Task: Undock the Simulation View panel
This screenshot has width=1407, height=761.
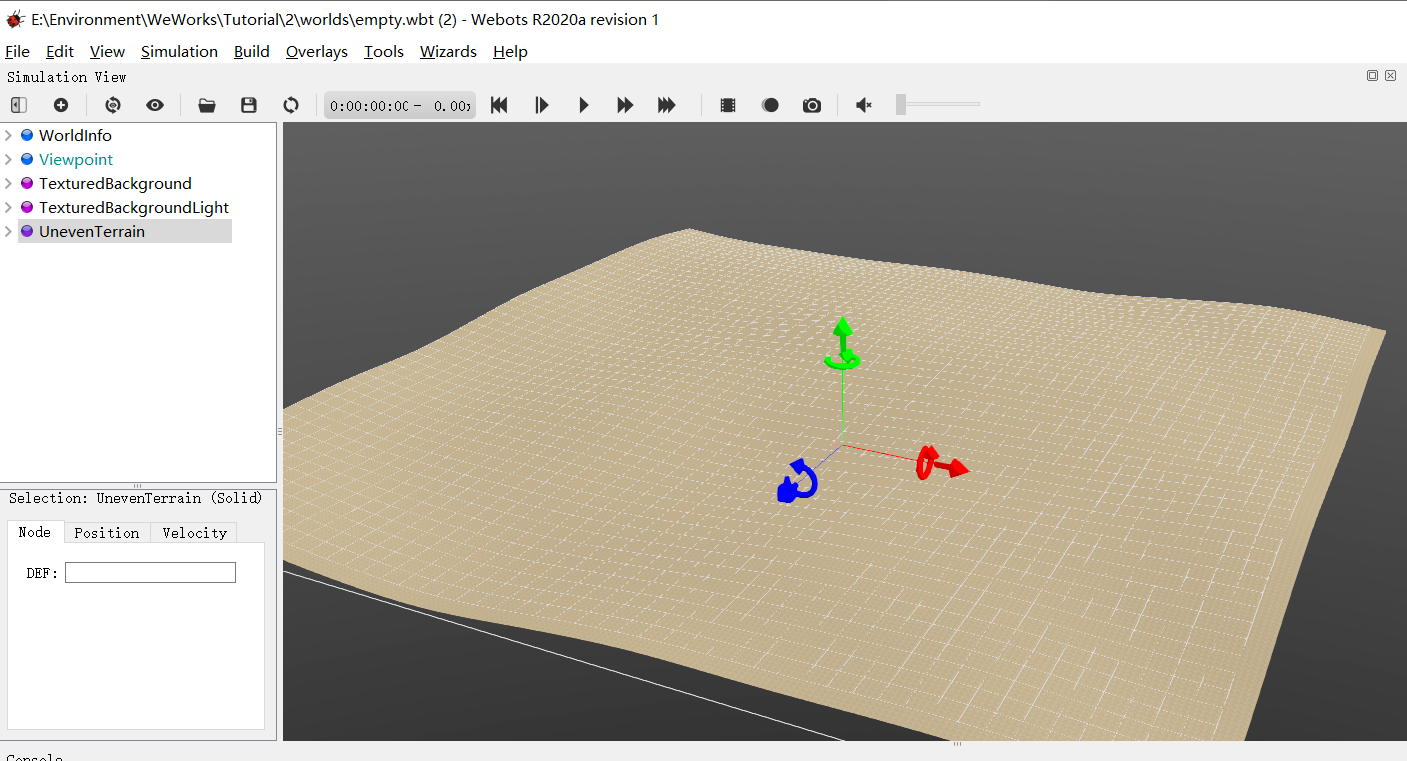Action: click(1372, 76)
